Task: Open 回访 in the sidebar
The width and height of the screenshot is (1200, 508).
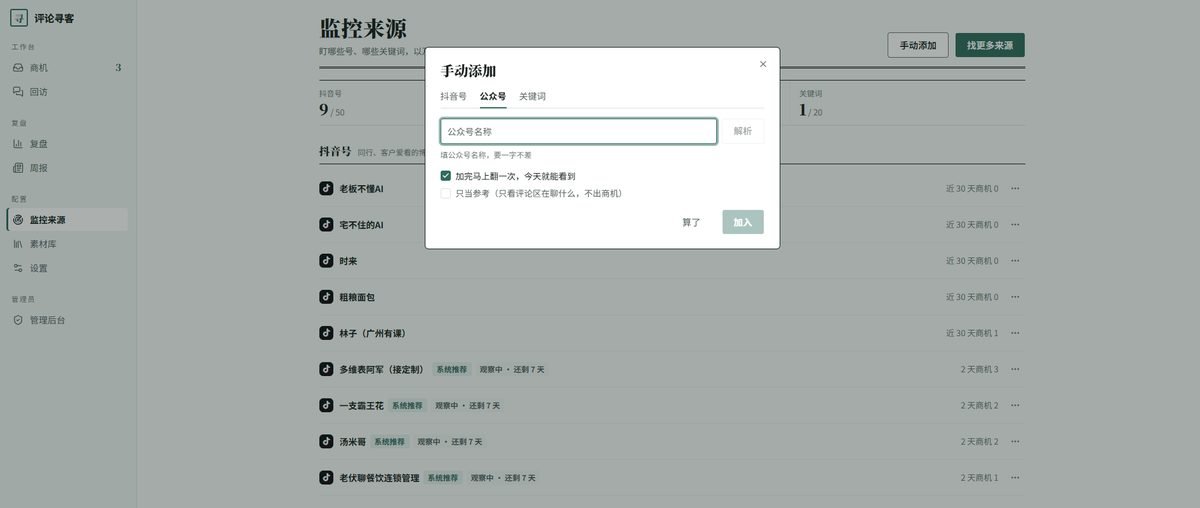Action: 67,92
